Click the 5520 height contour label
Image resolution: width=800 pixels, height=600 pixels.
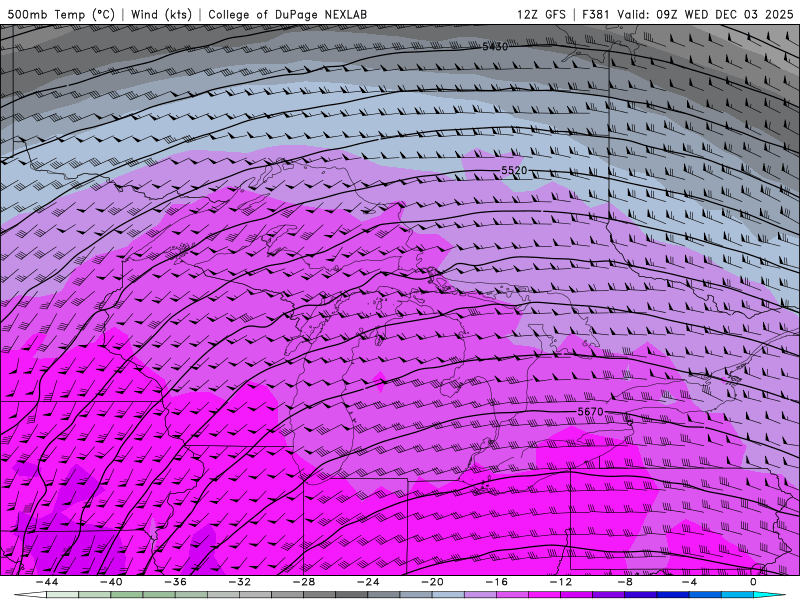tap(514, 170)
